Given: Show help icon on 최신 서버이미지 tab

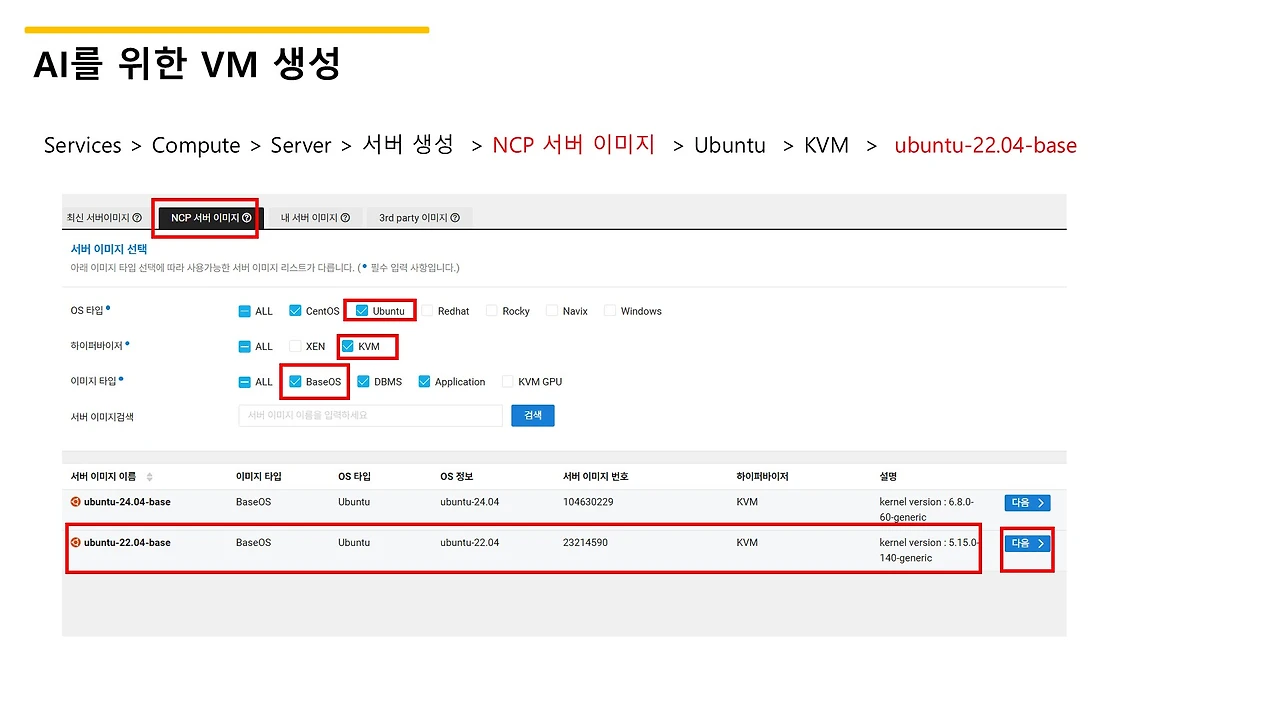Looking at the screenshot, I should click(x=137, y=218).
